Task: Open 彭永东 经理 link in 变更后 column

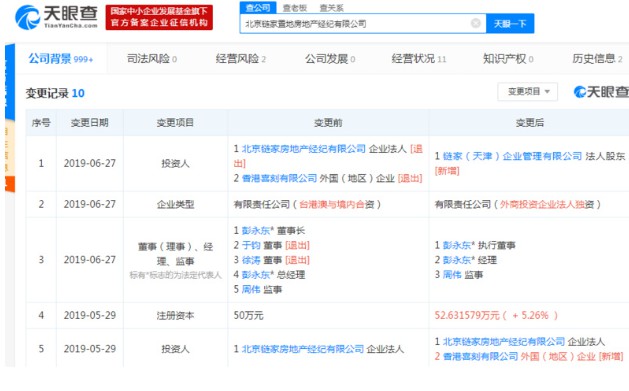Action: pyautogui.click(x=457, y=260)
